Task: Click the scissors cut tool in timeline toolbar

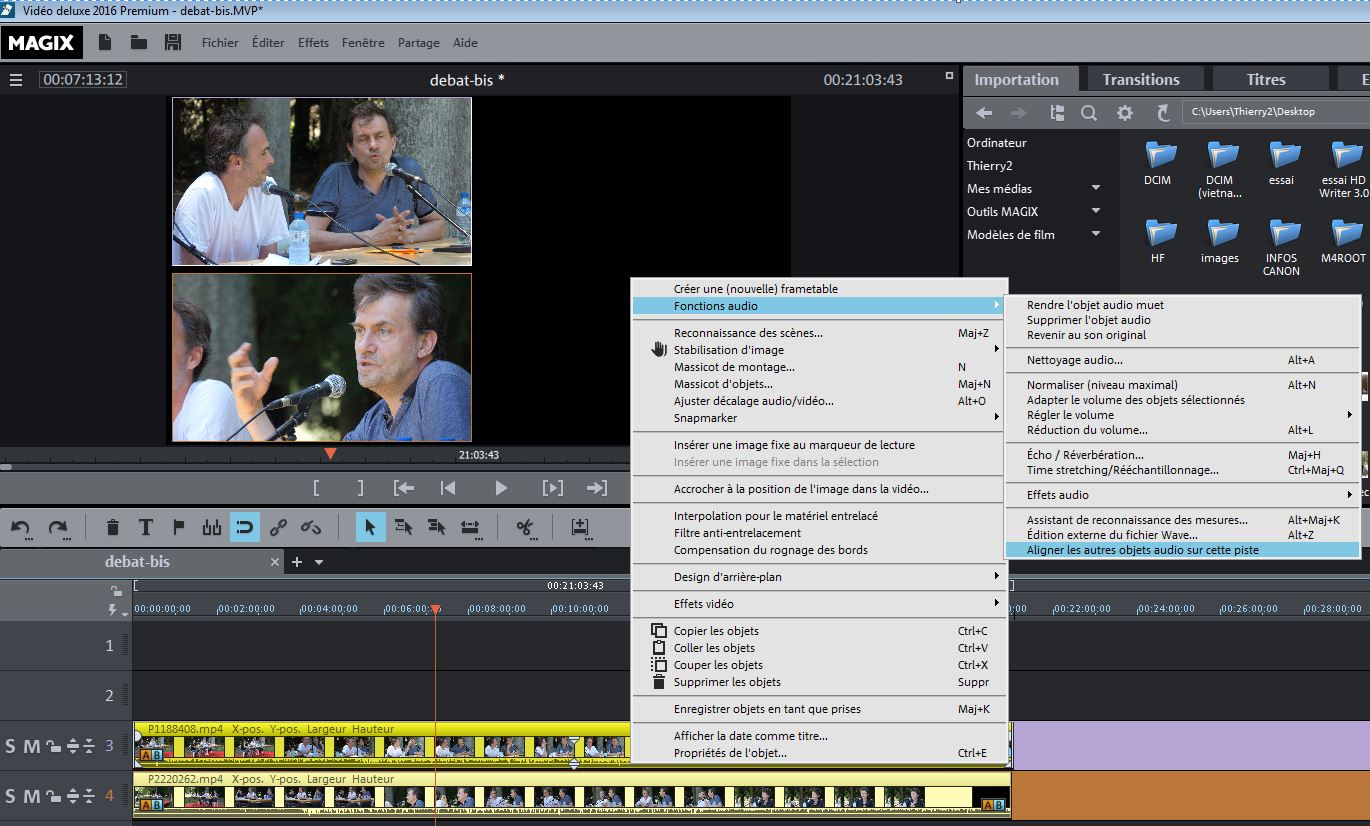Action: click(x=524, y=527)
